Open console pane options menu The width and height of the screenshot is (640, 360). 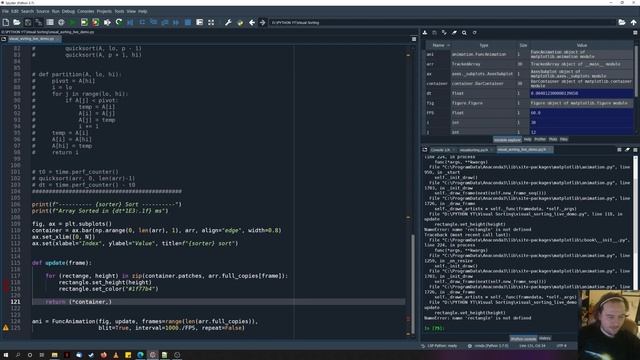[635, 150]
